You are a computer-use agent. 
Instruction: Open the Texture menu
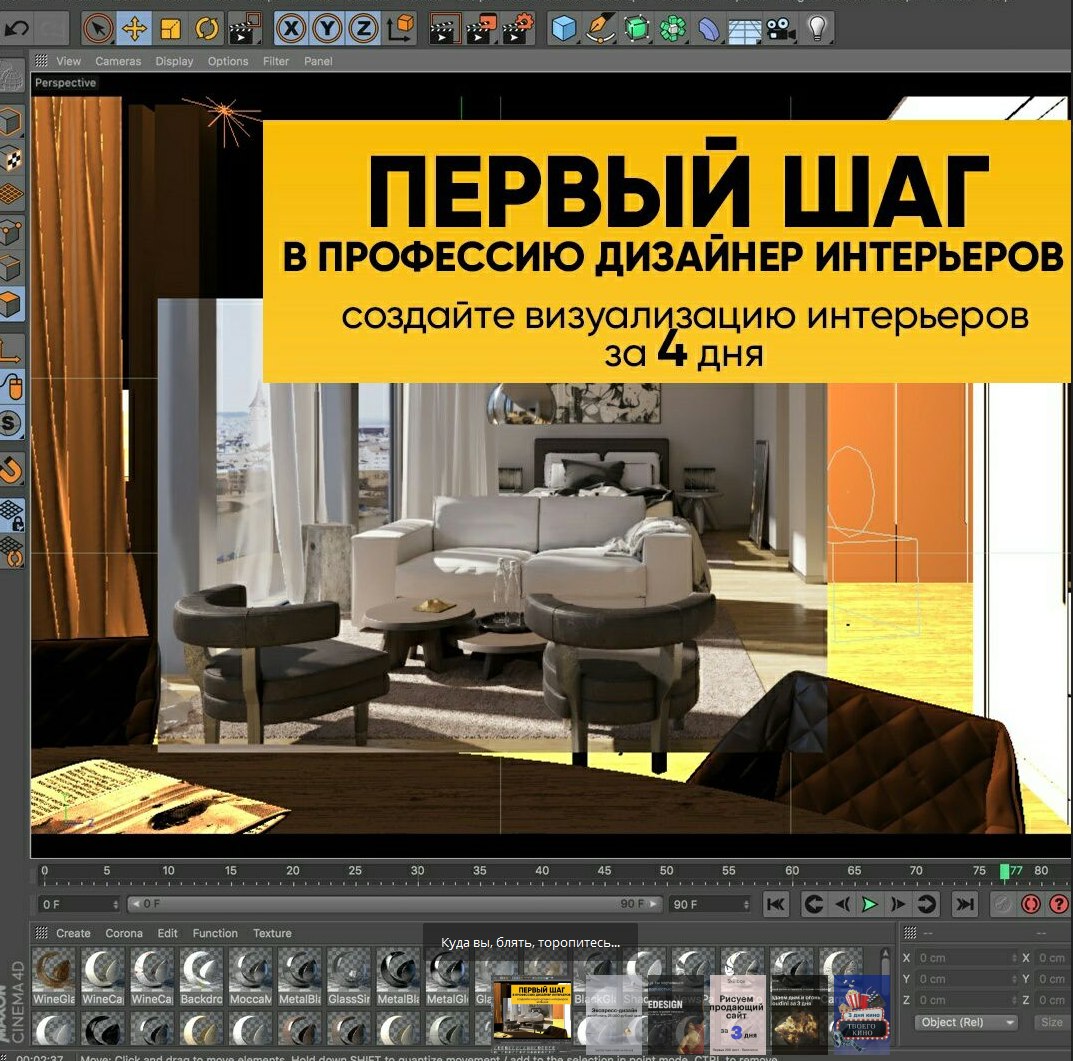272,933
